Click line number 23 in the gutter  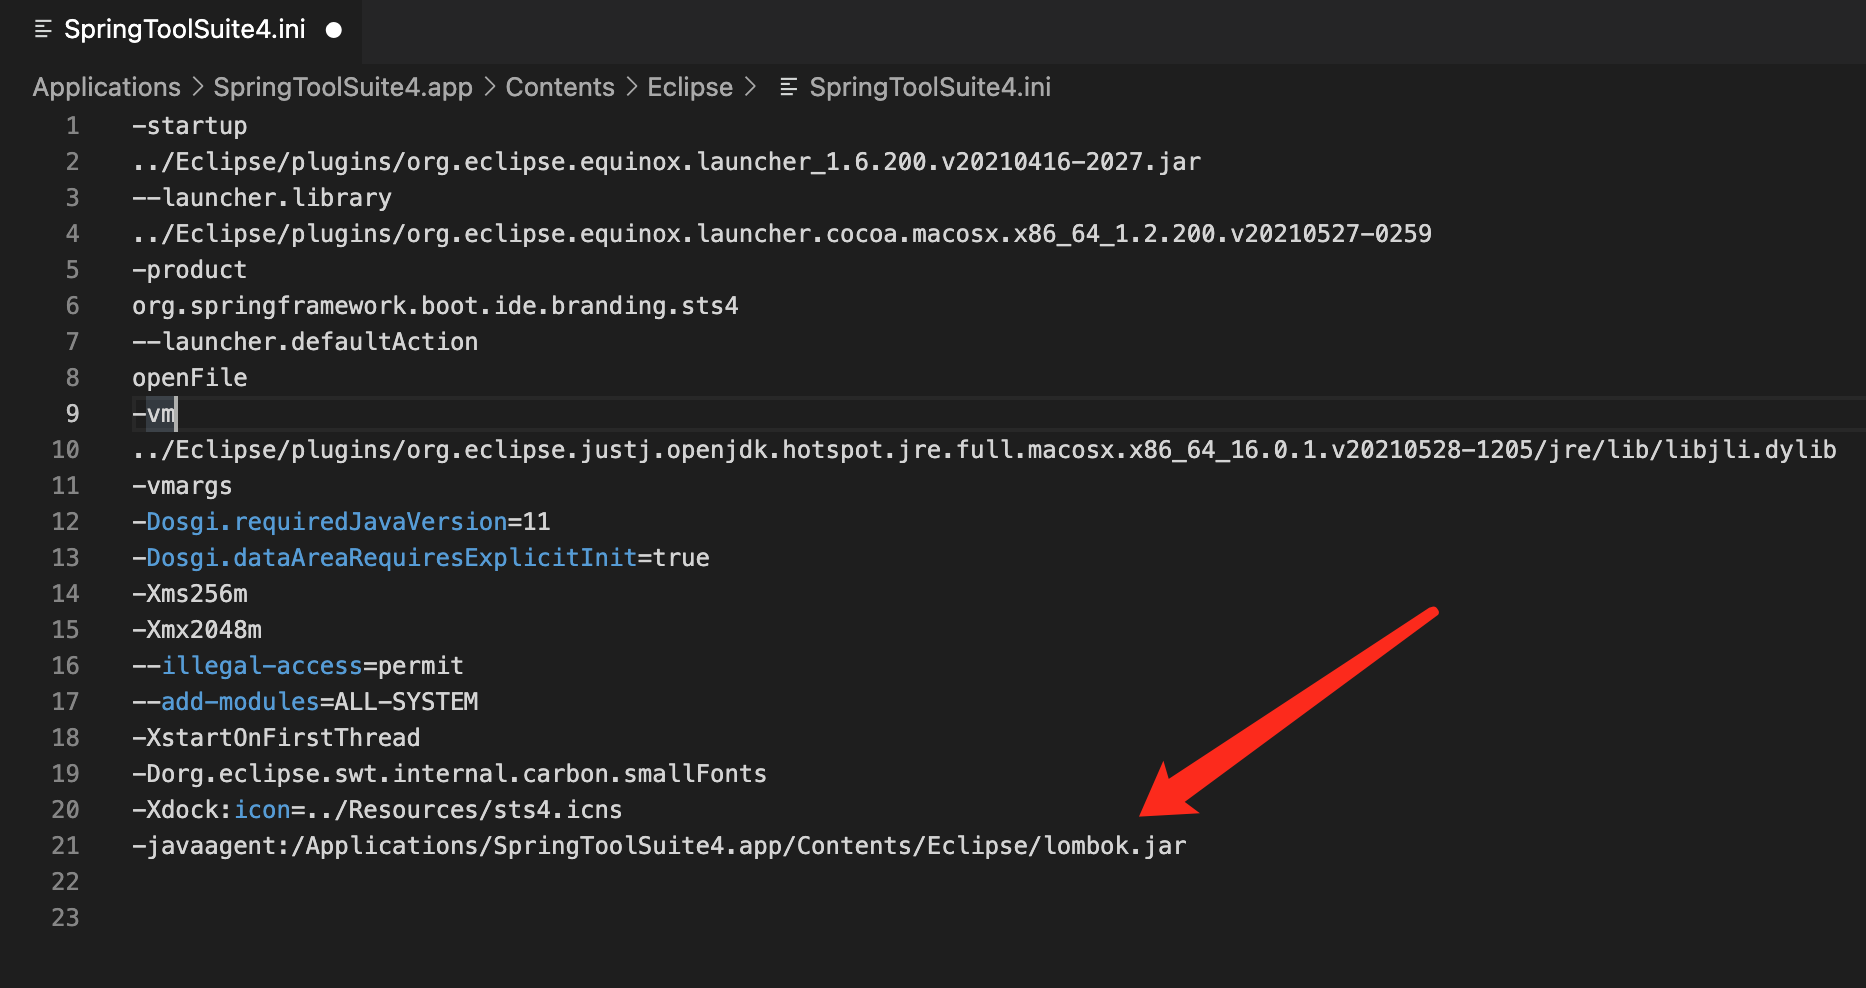click(65, 918)
